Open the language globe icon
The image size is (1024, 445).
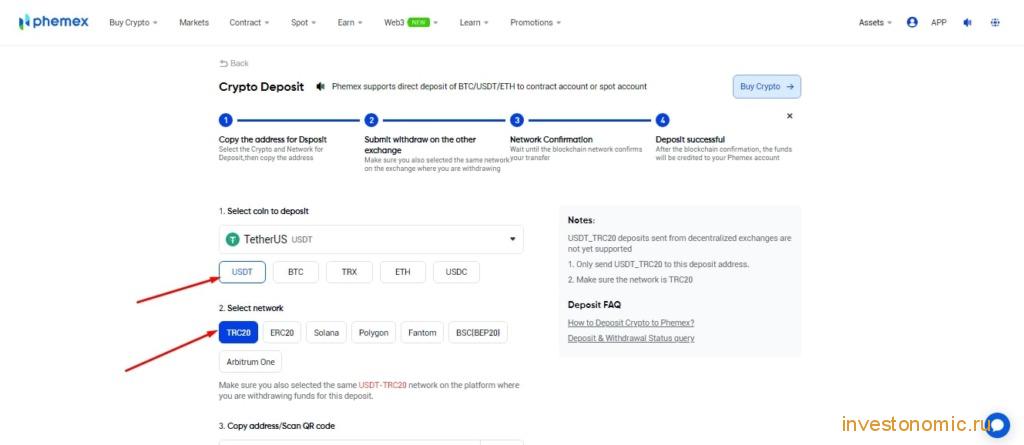[995, 22]
